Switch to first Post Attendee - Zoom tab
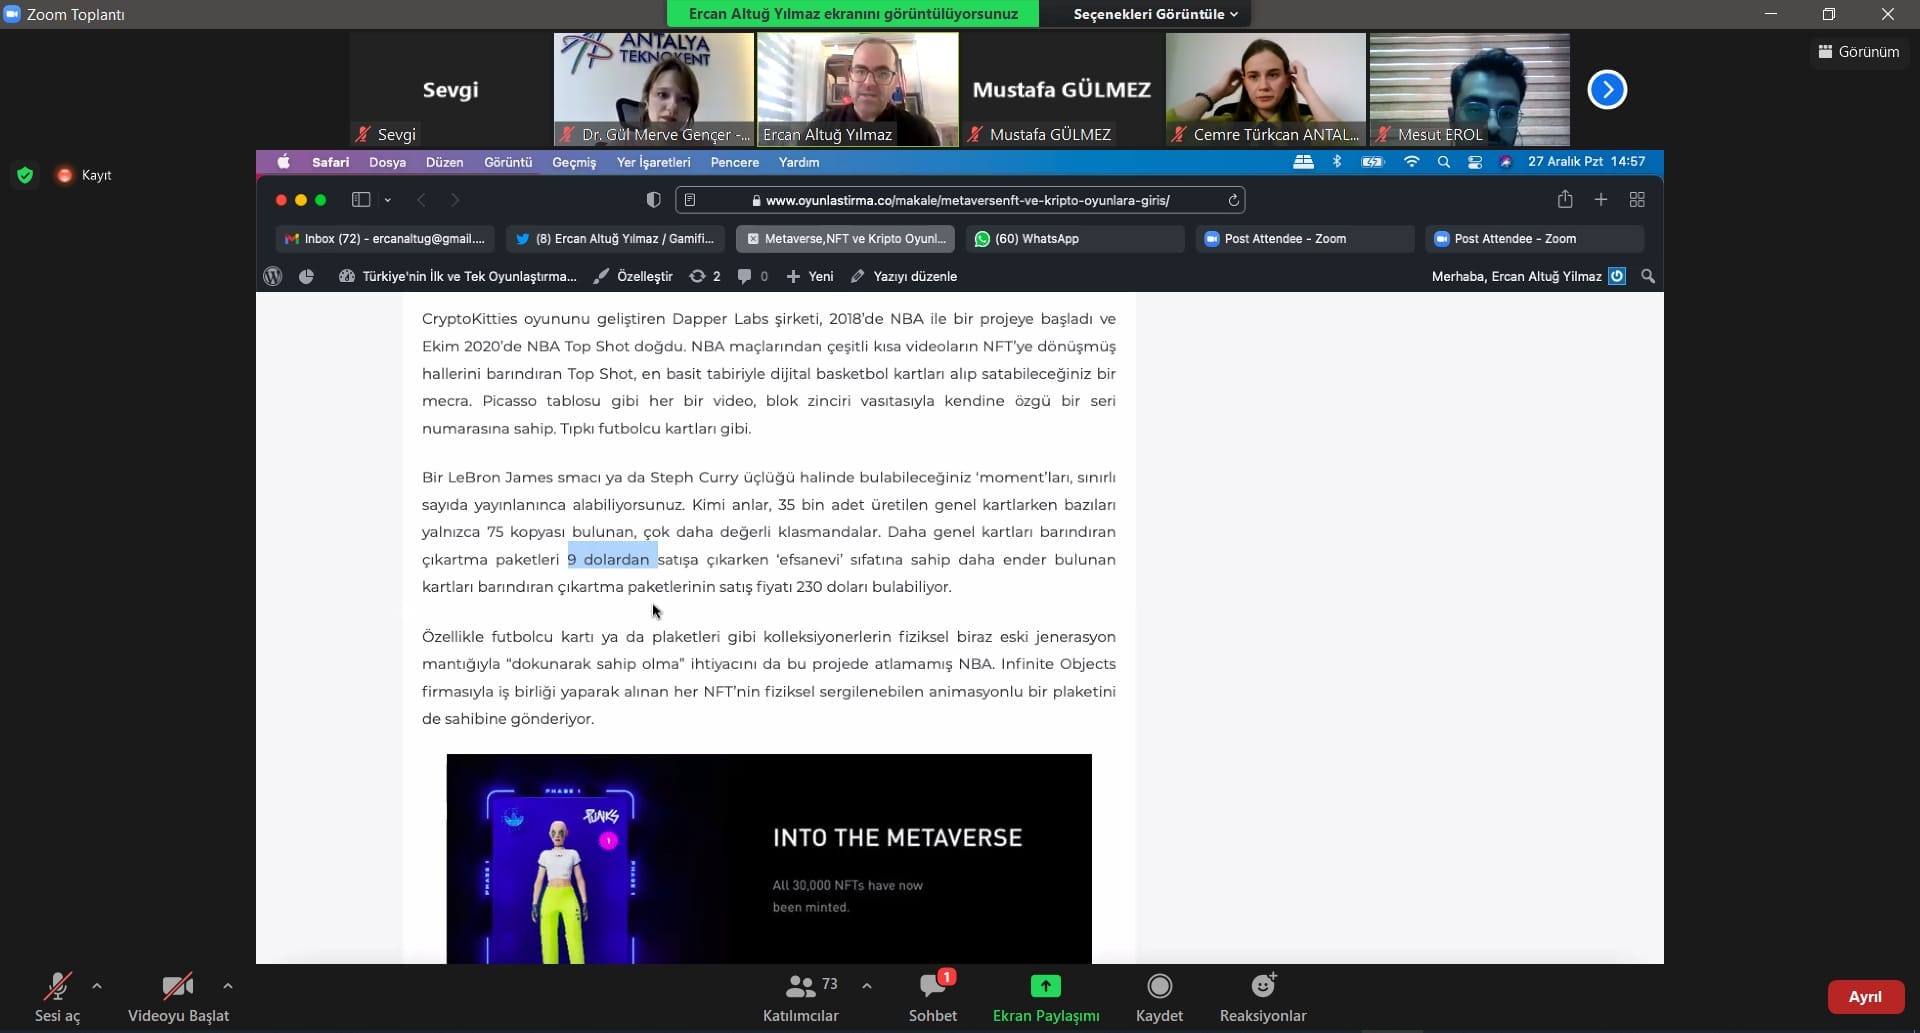1920x1033 pixels. point(1305,239)
